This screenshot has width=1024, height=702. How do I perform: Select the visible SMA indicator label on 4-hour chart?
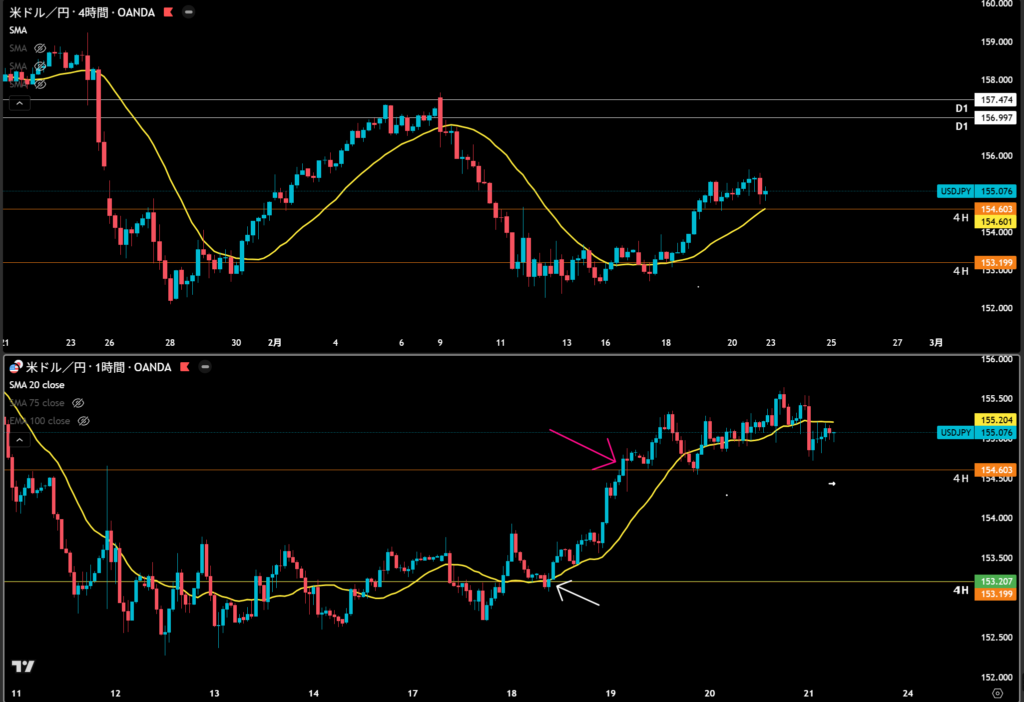tap(18, 30)
